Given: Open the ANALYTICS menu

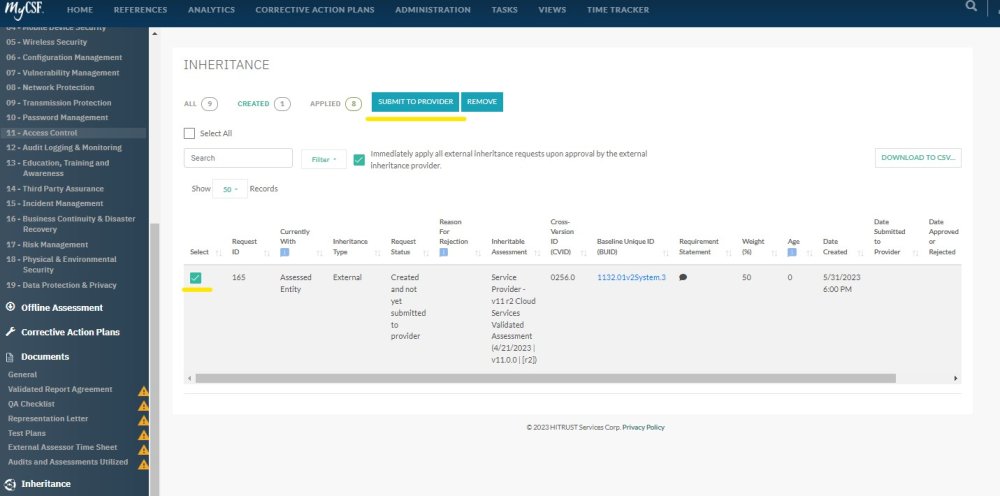Looking at the screenshot, I should pos(211,10).
